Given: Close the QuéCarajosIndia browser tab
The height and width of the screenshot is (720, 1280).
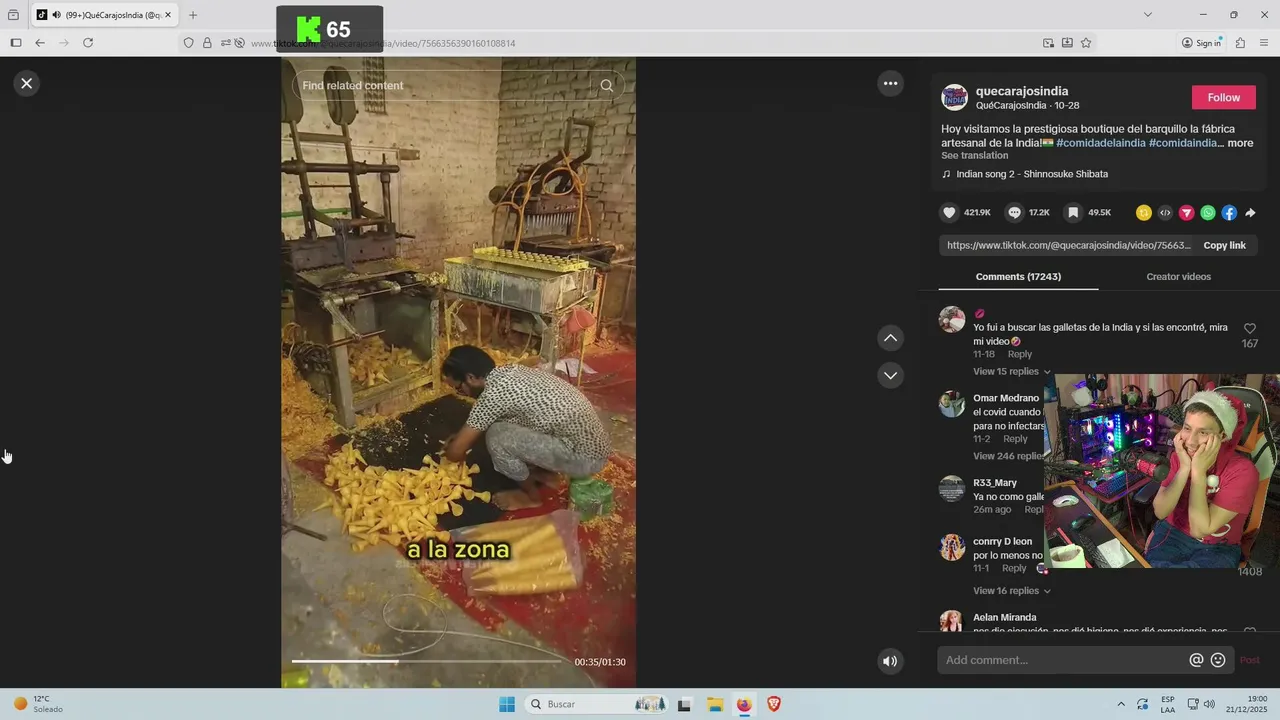Looking at the screenshot, I should point(168,15).
